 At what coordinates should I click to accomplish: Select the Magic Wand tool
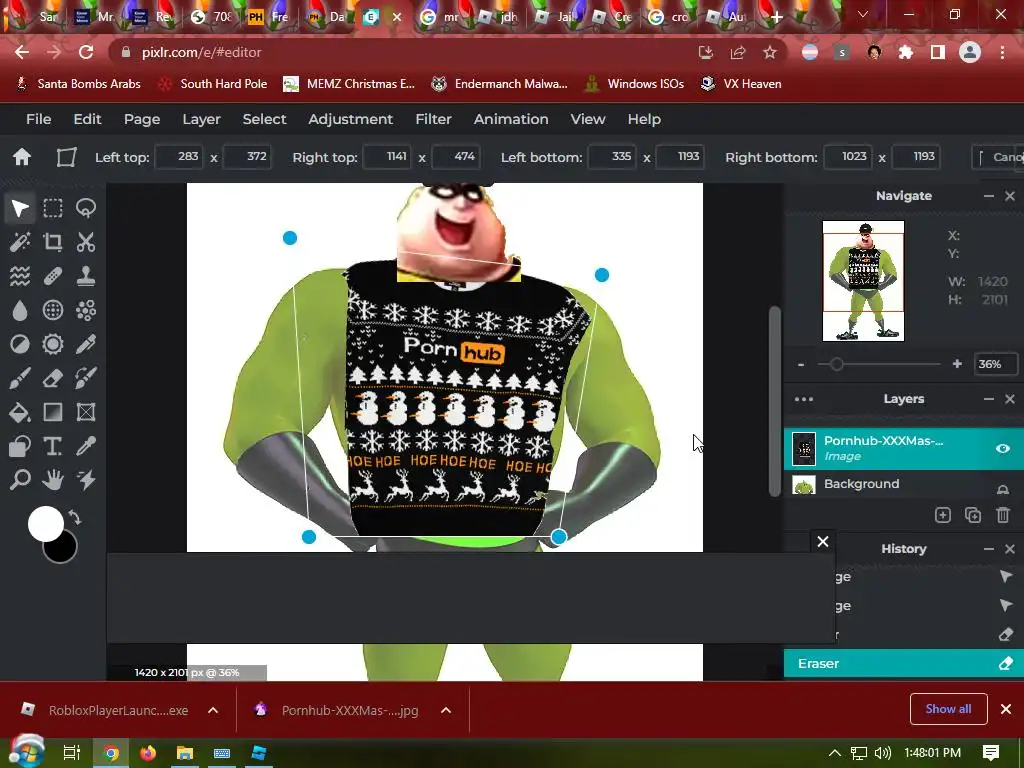coord(20,242)
